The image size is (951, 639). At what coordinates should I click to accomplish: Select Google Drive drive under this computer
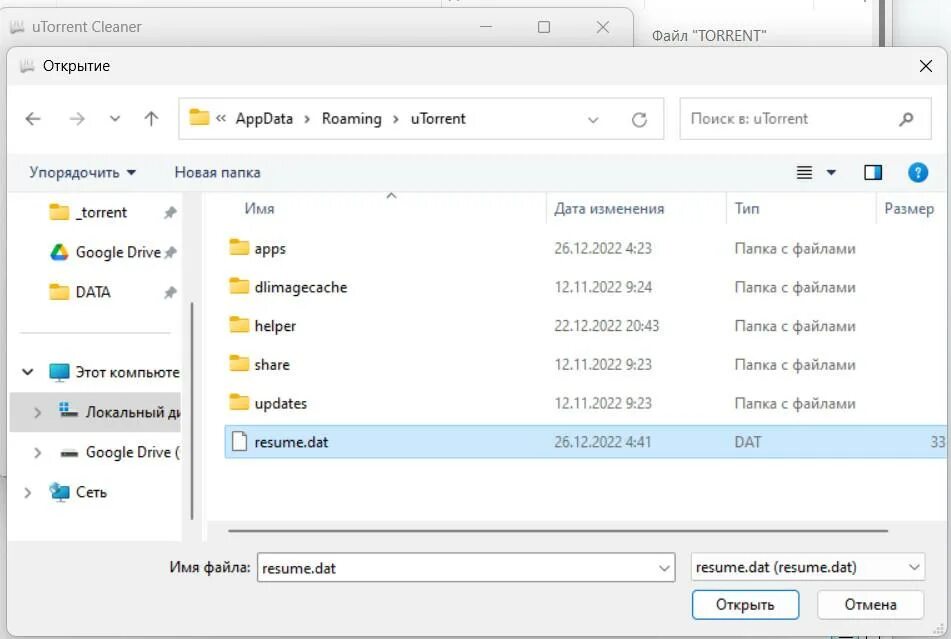click(119, 452)
